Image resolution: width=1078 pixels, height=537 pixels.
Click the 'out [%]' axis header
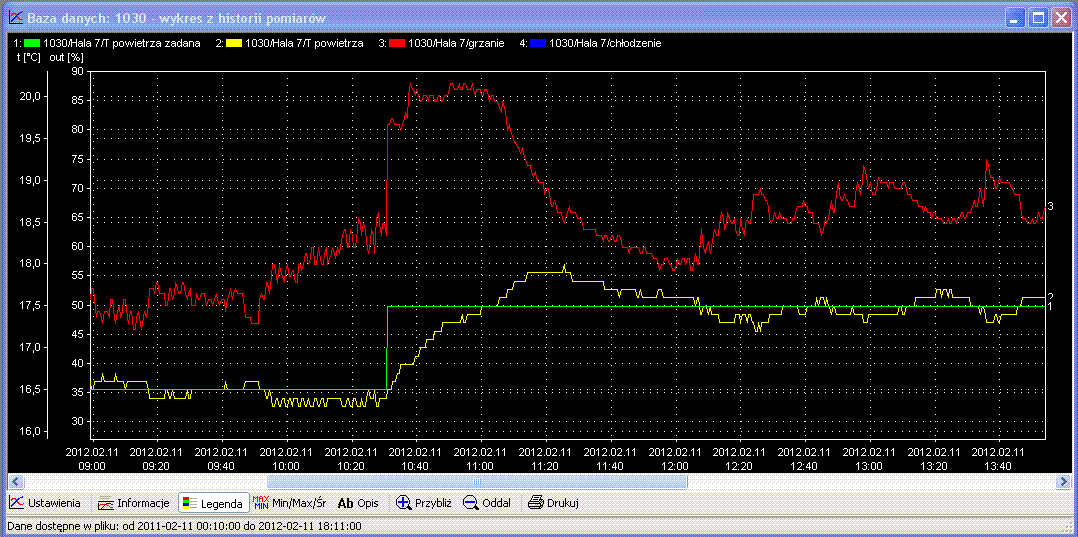tap(66, 57)
